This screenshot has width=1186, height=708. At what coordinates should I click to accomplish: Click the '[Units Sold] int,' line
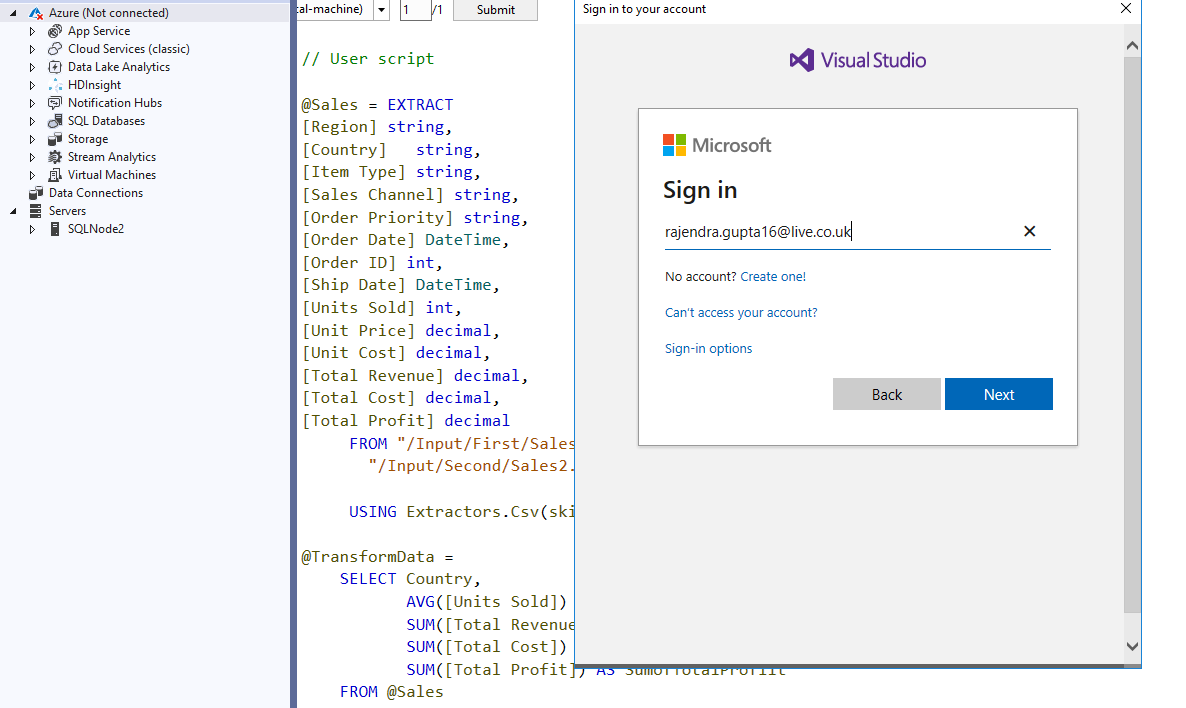(382, 308)
